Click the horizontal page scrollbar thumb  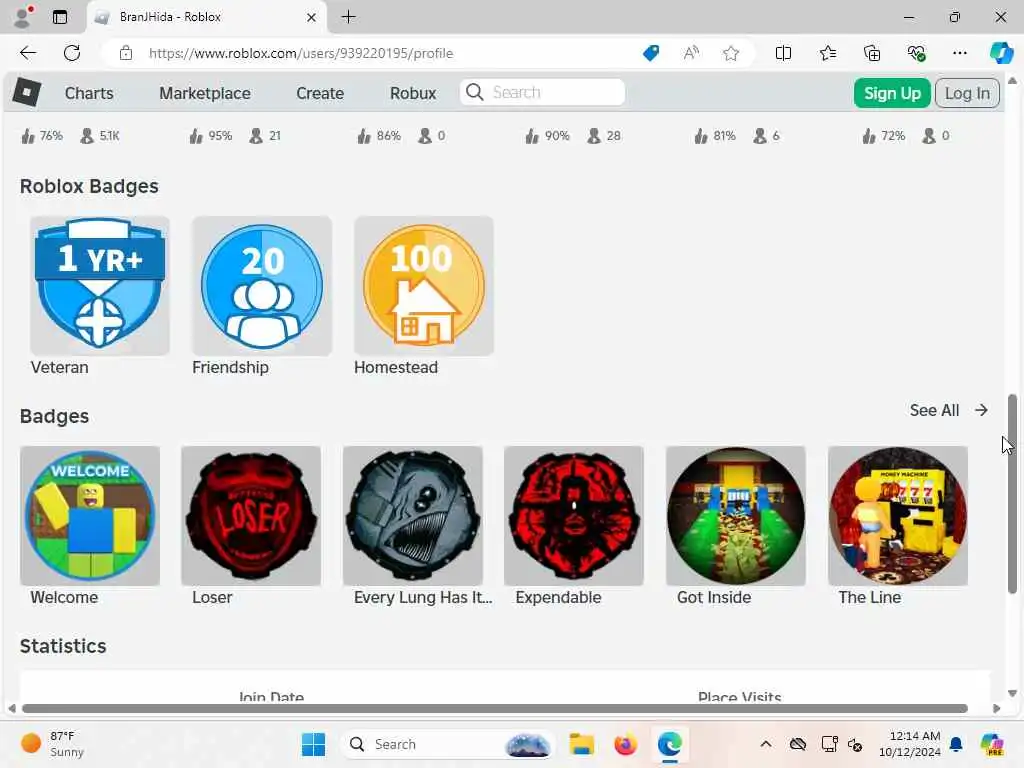494,709
